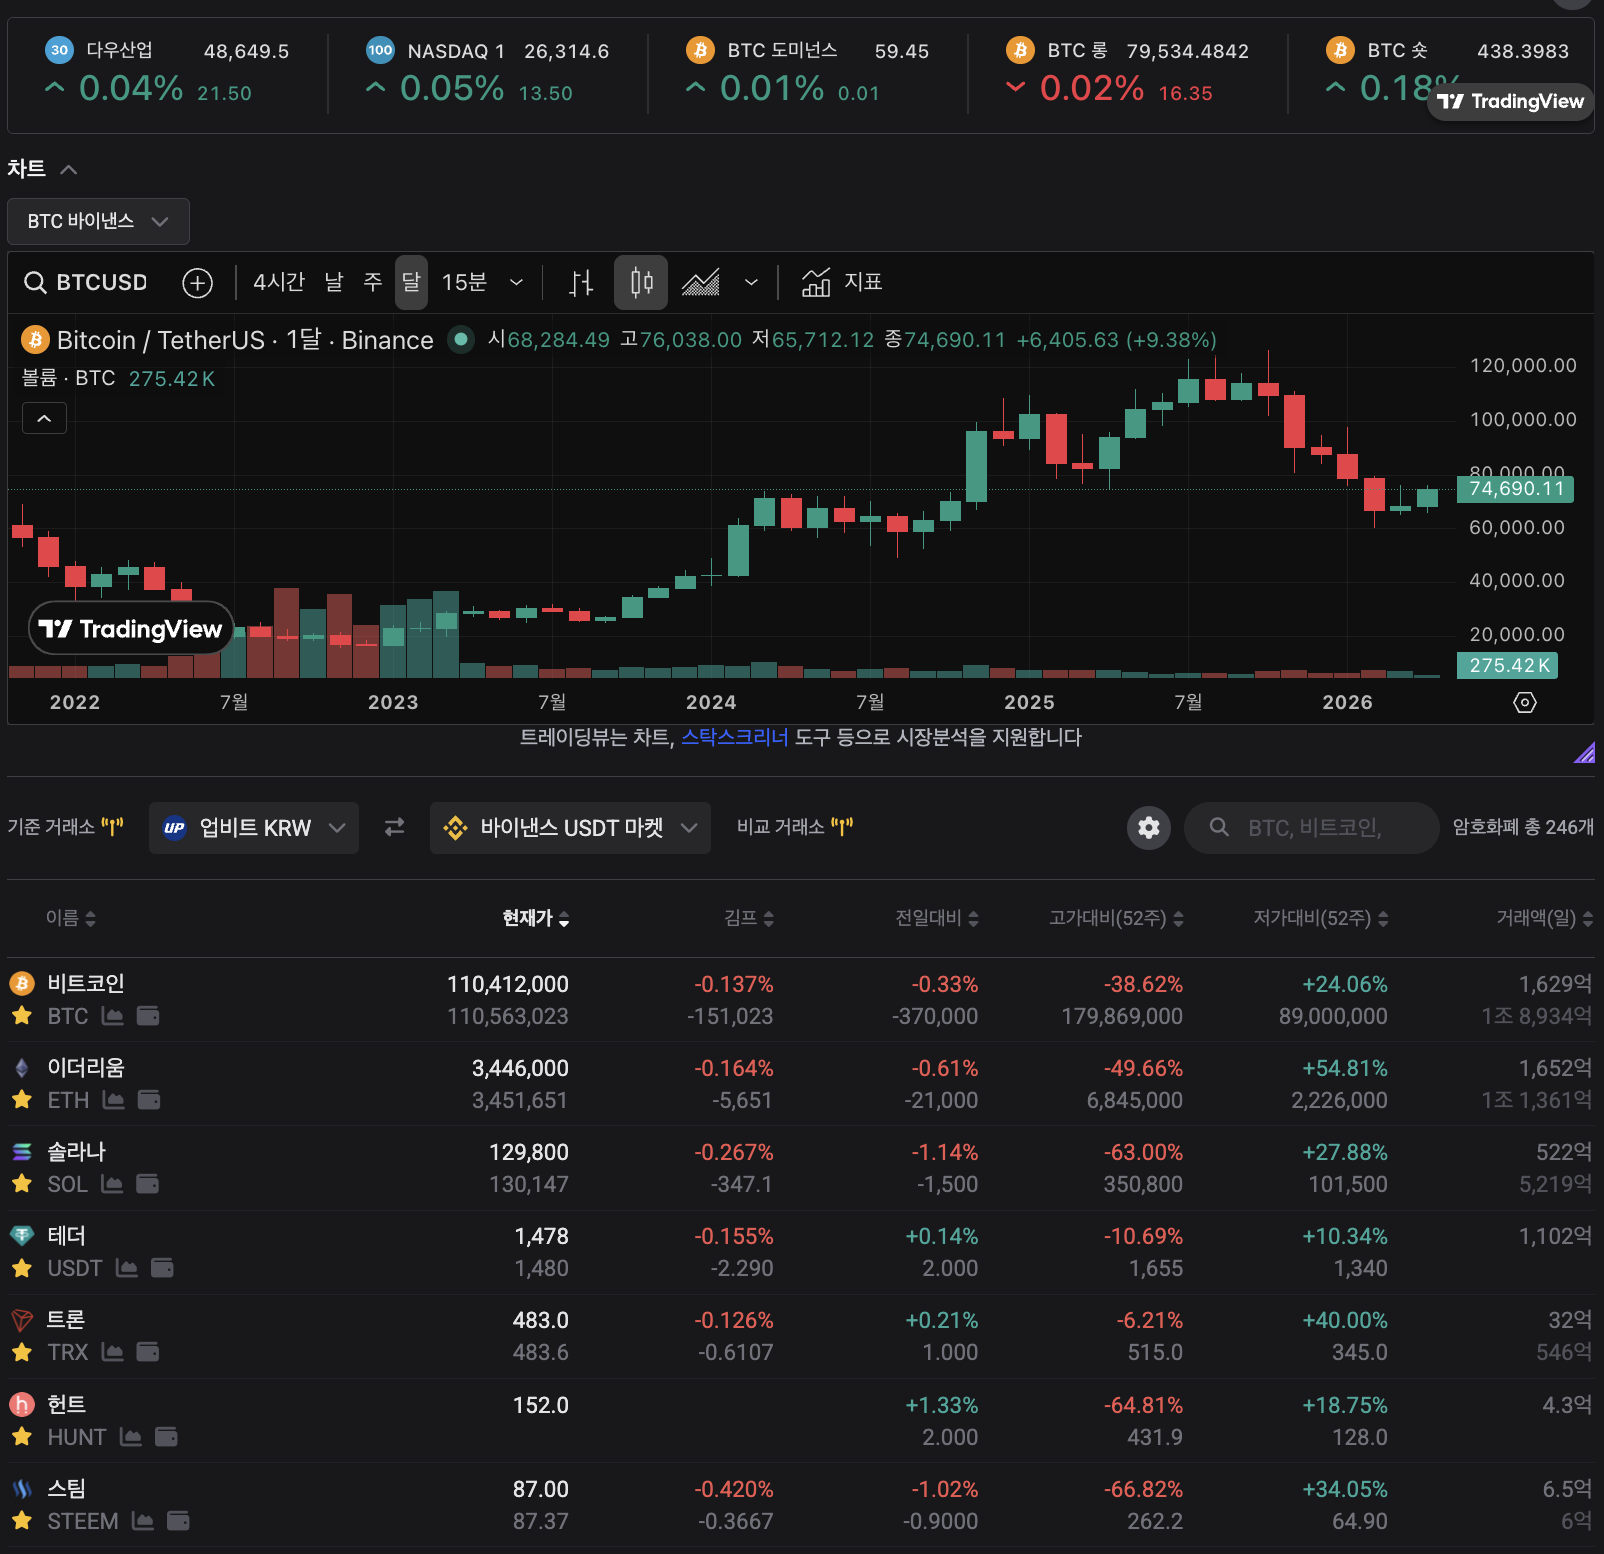Screen dimensions: 1604x1554
Task: Open the TRX row chart icon
Action: pyautogui.click(x=113, y=1352)
